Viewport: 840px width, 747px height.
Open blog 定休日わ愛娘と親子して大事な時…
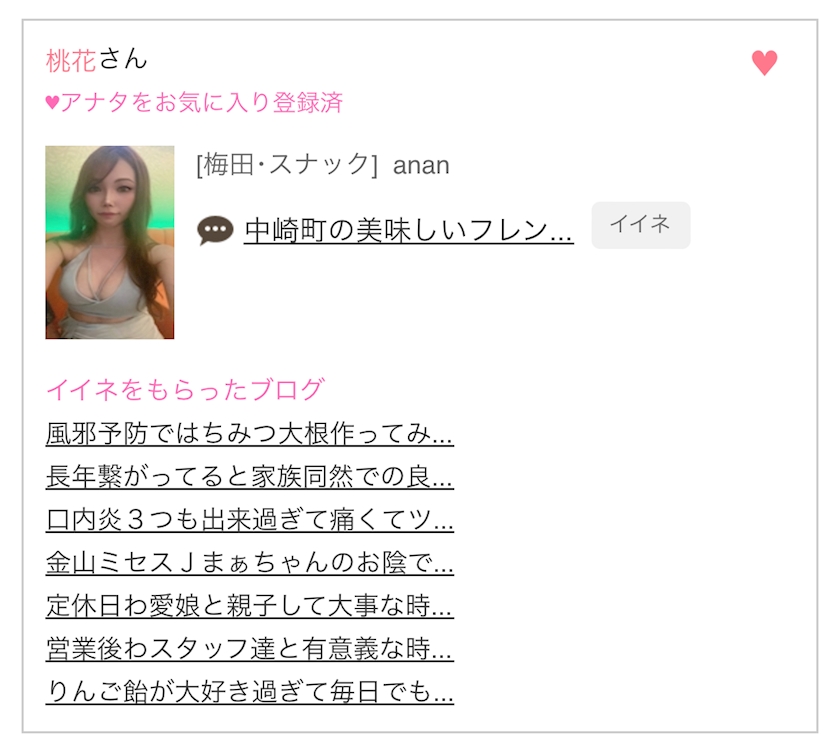250,606
